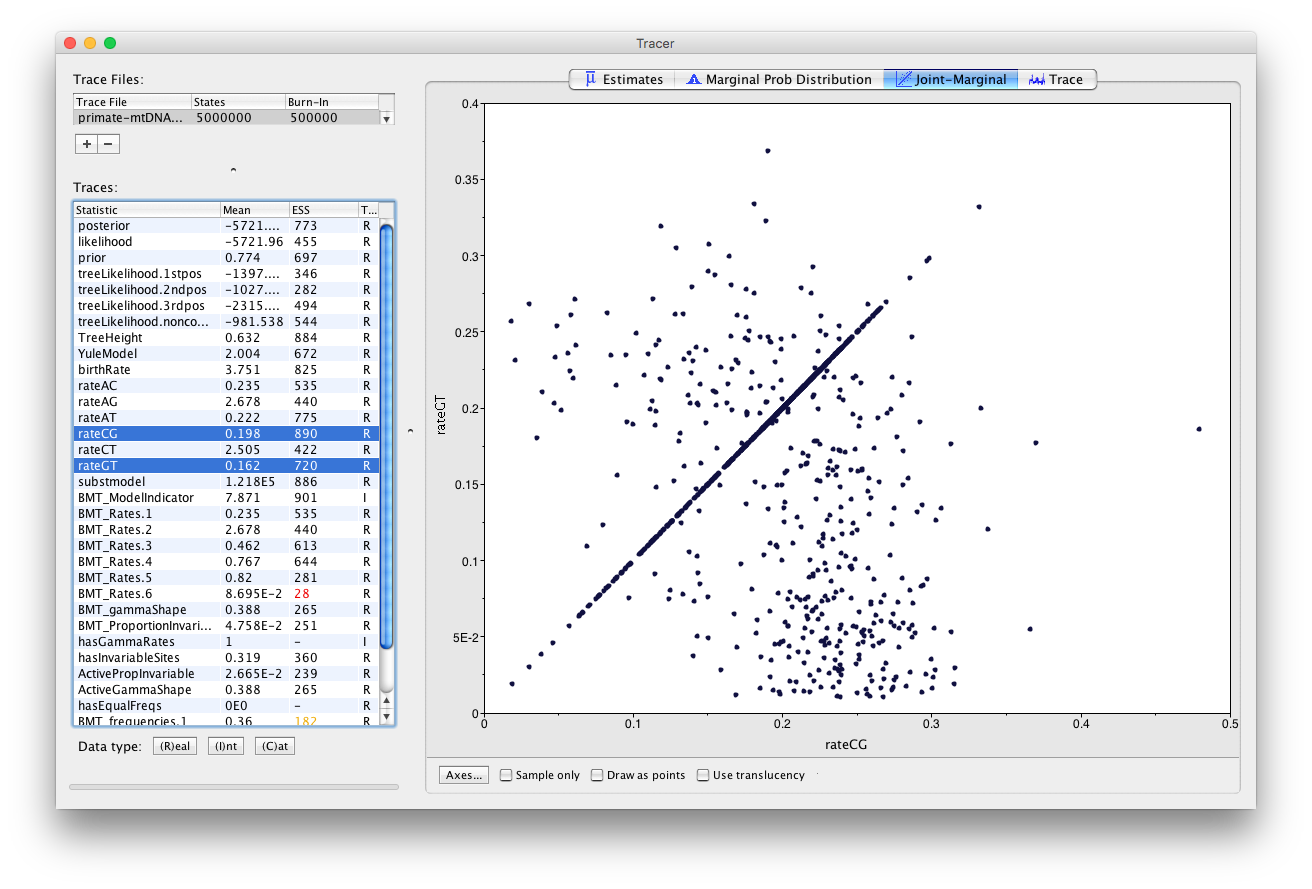Select the hasEqualFreqs row
1312x889 pixels.
pyautogui.click(x=227, y=706)
